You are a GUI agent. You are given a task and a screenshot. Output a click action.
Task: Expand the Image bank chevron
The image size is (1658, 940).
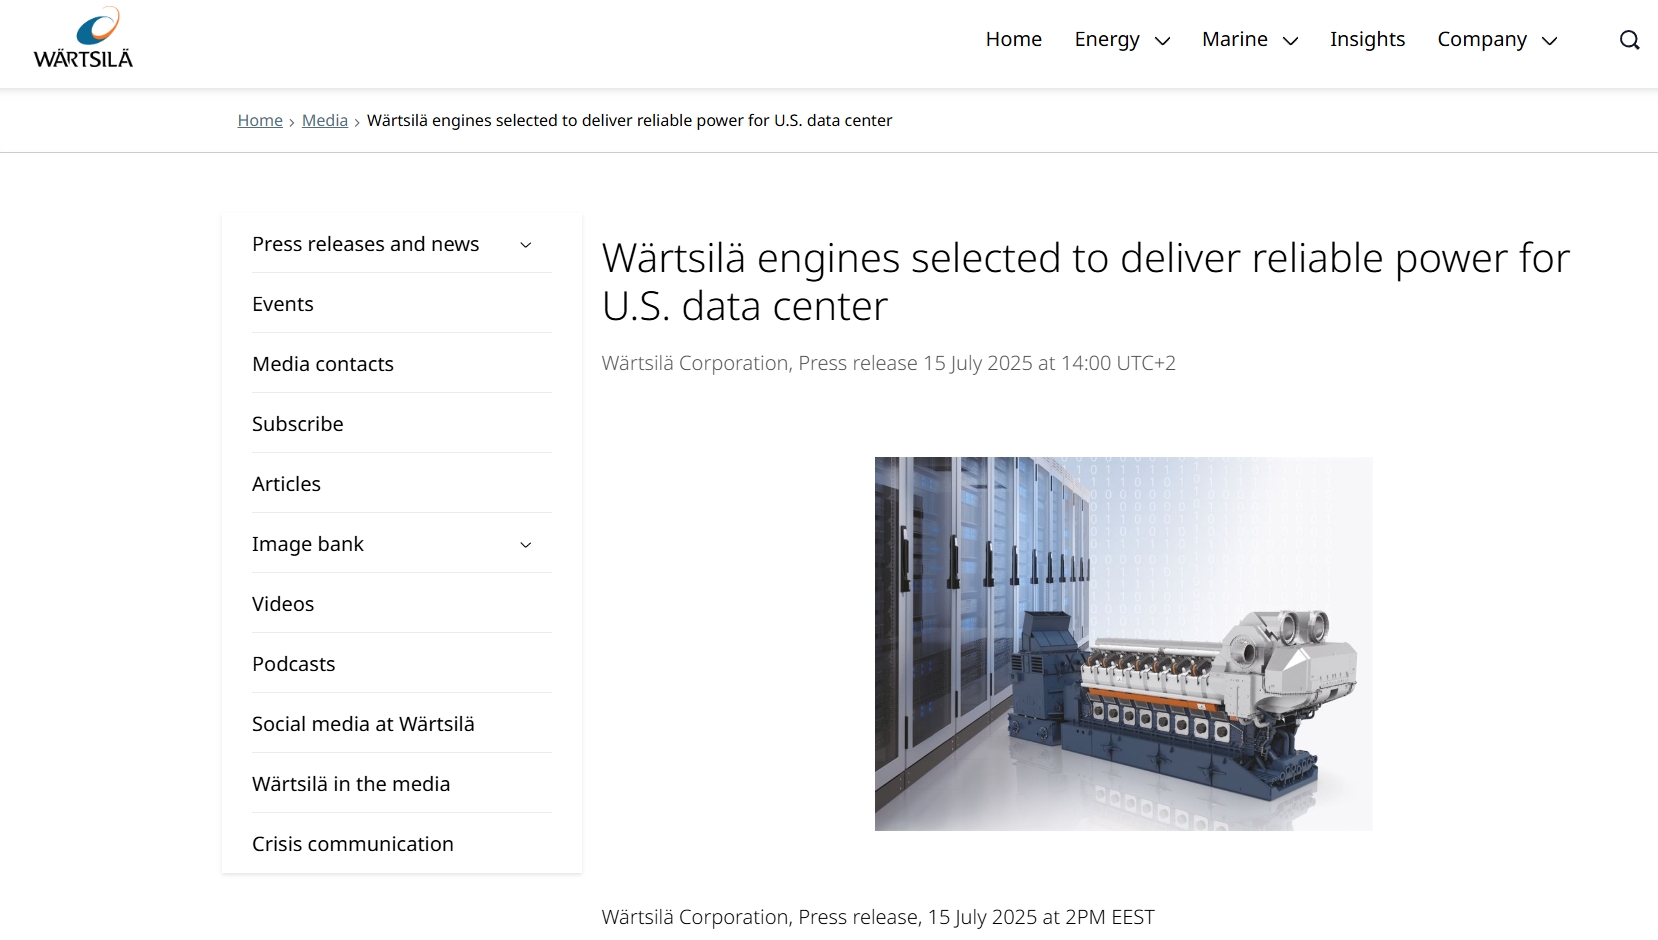(x=525, y=545)
